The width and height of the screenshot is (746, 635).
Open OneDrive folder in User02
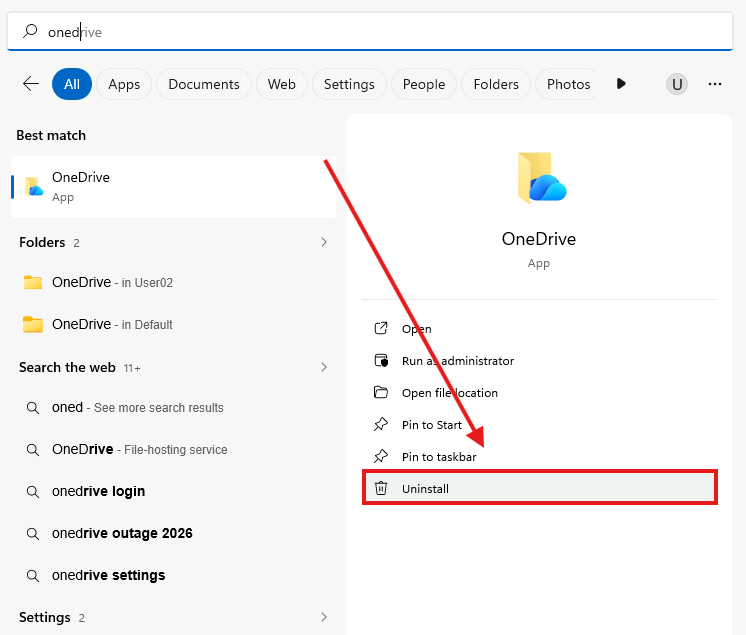173,283
